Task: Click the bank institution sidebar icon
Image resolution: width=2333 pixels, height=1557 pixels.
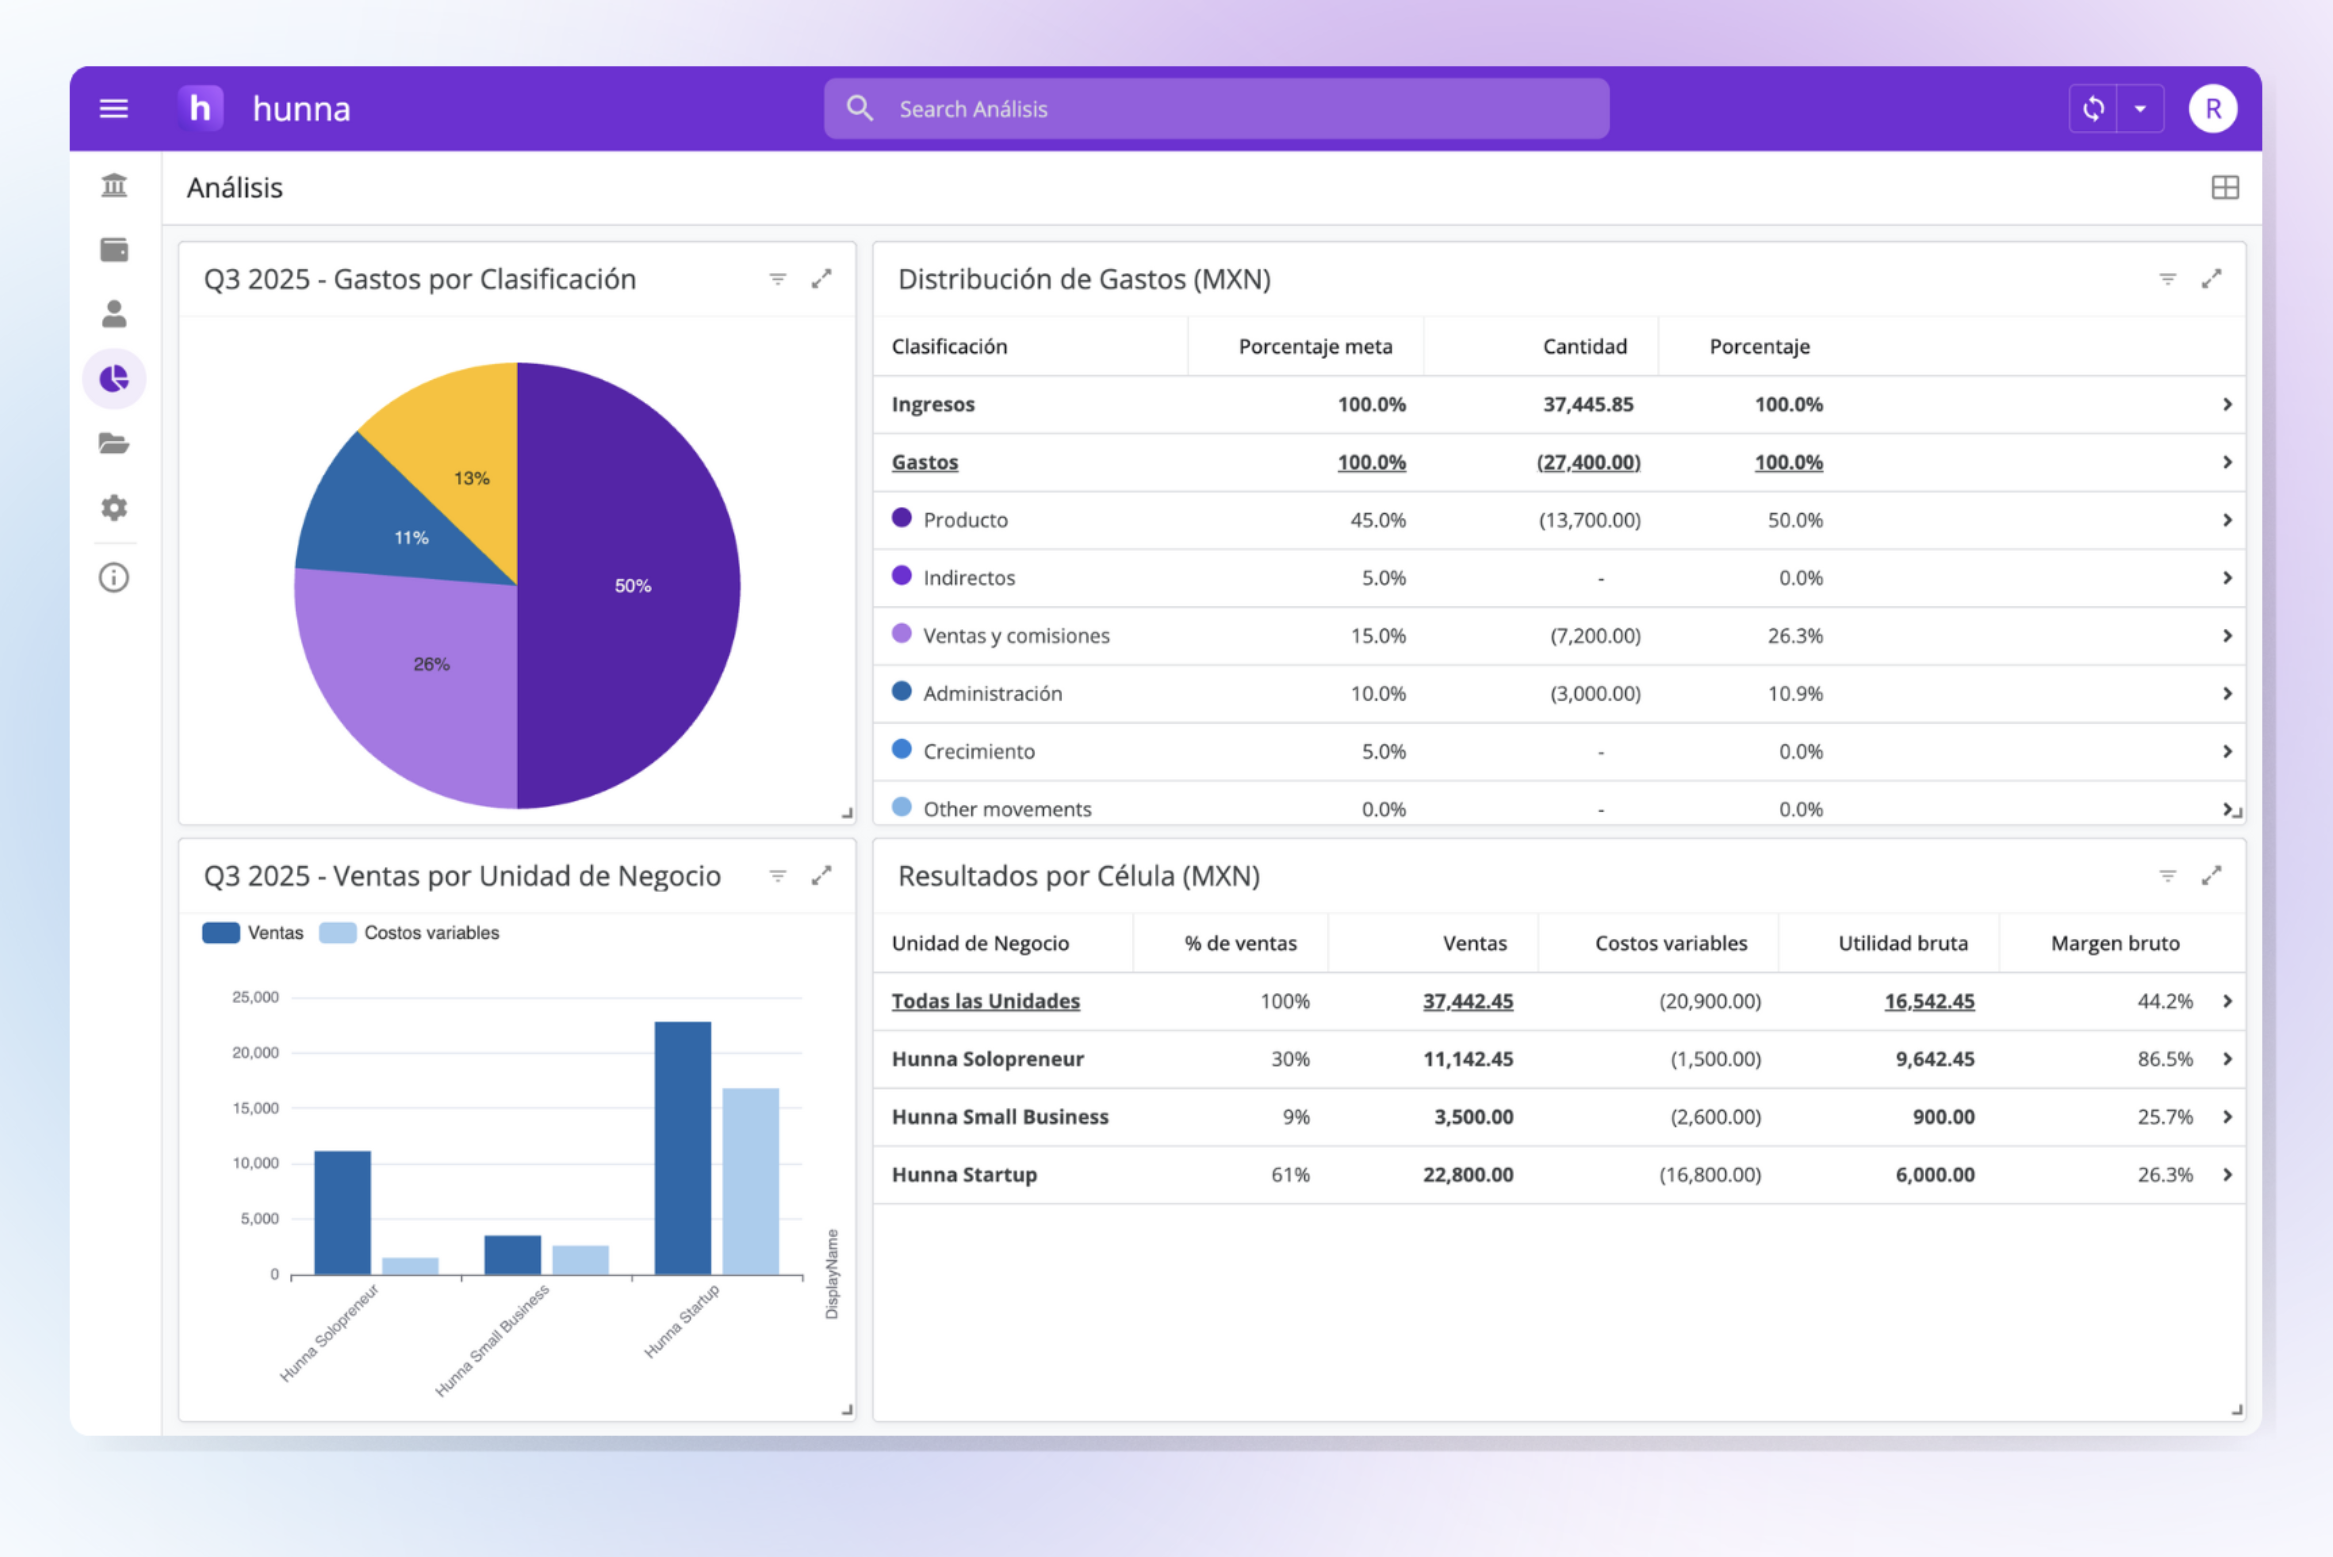Action: pos(114,186)
